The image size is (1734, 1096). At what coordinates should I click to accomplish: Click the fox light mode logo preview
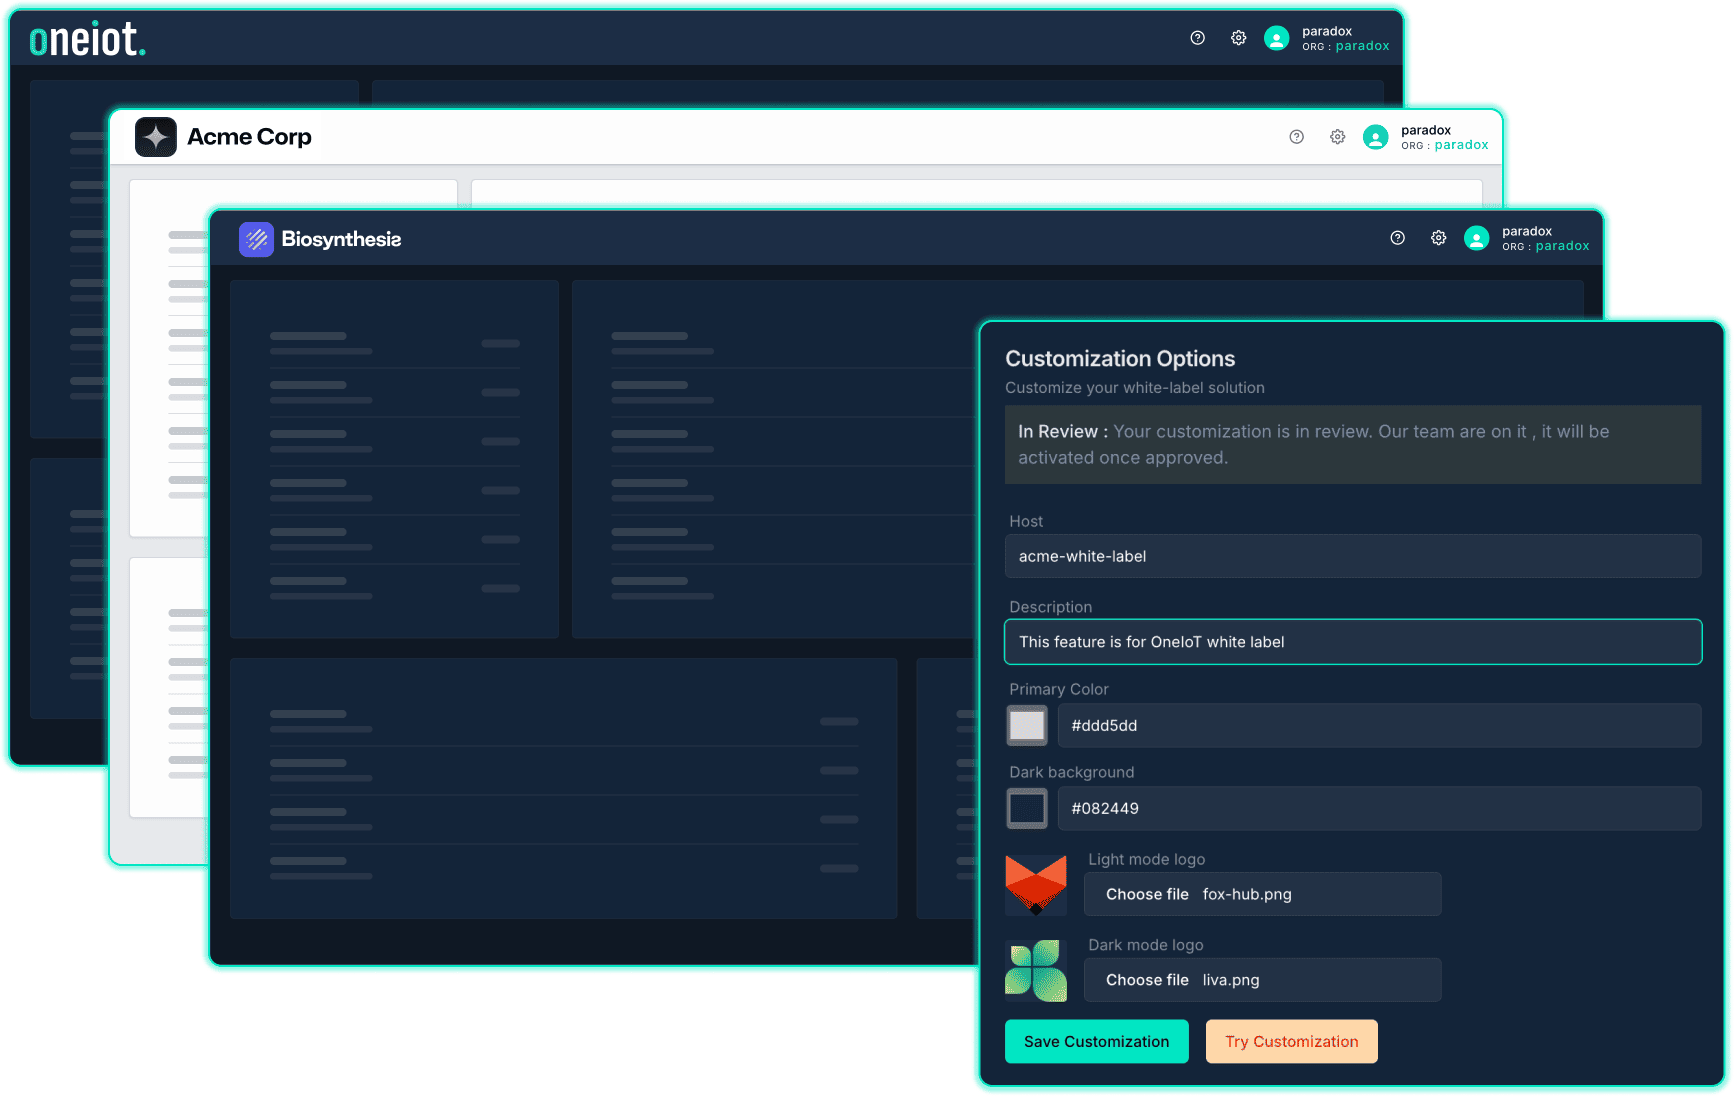1035,885
